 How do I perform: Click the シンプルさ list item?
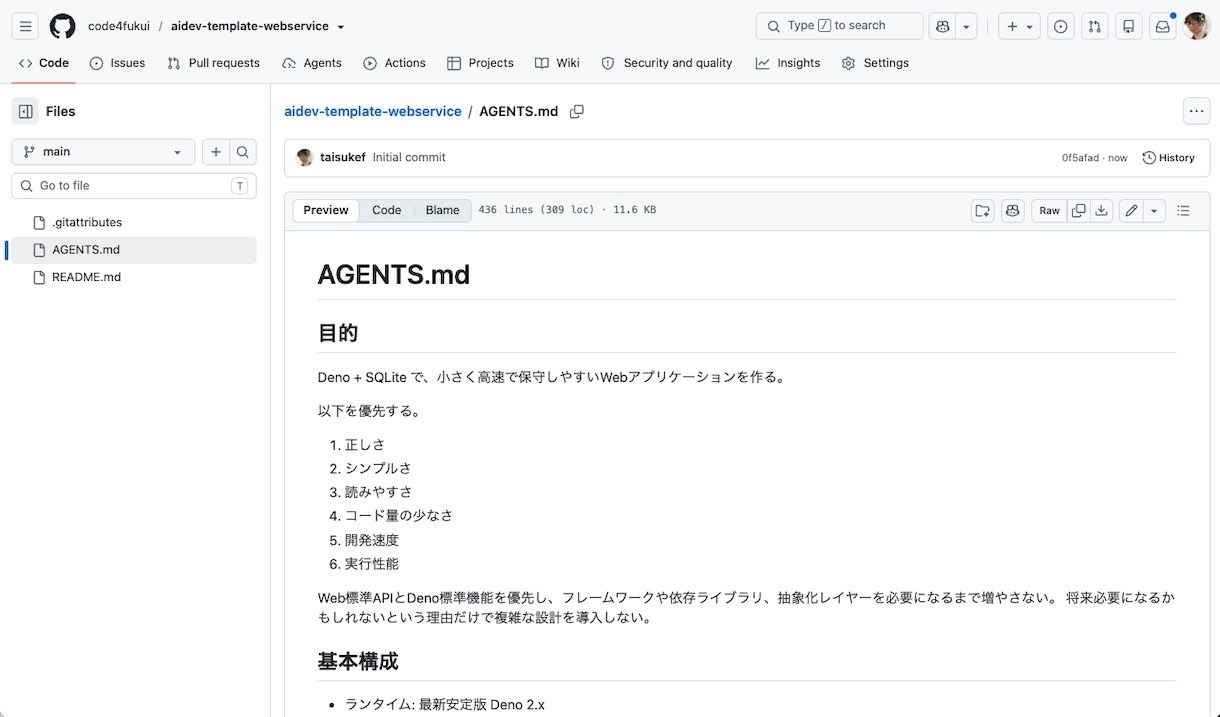click(378, 468)
